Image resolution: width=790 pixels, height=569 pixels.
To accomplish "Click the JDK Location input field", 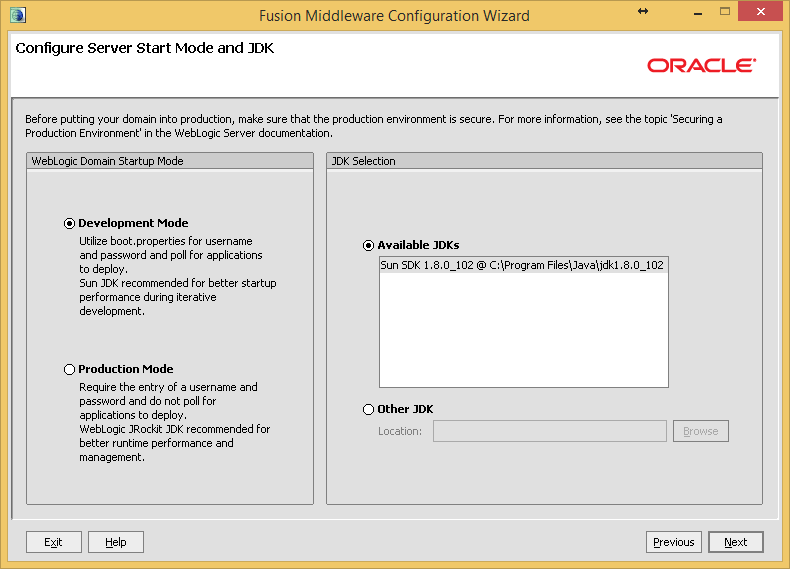I will 550,431.
